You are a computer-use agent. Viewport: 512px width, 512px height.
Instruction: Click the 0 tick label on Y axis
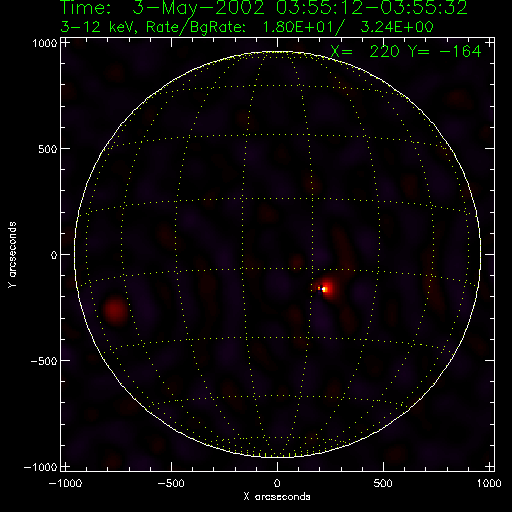click(x=54, y=255)
